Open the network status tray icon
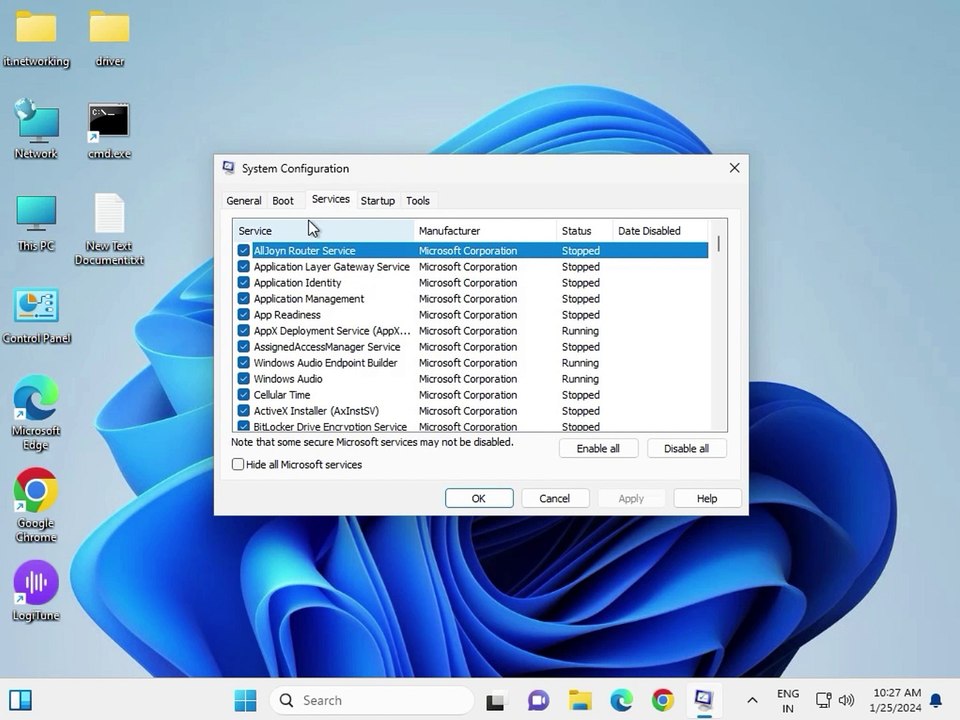This screenshot has width=960, height=720. (823, 700)
